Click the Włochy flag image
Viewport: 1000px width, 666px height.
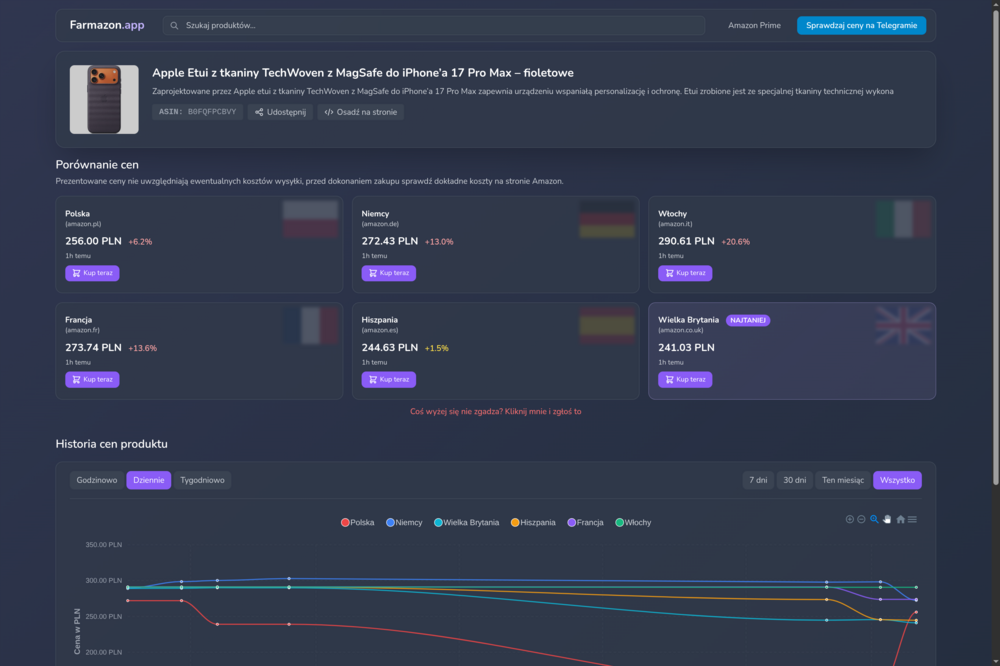tap(903, 219)
